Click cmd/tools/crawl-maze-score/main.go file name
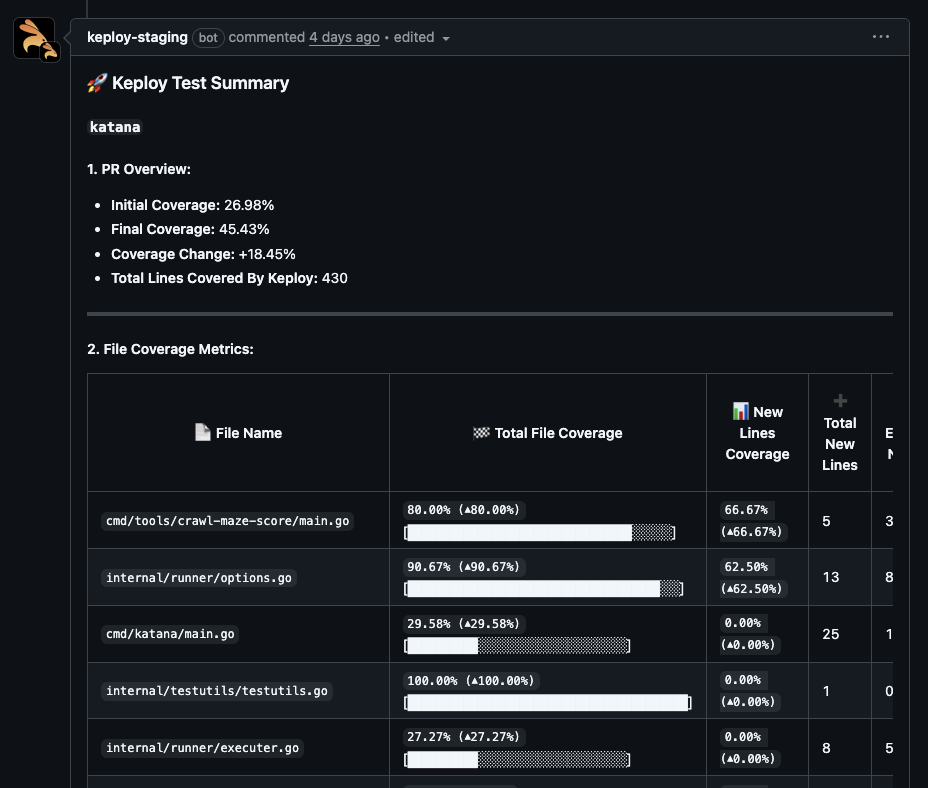The width and height of the screenshot is (928, 788). (227, 521)
